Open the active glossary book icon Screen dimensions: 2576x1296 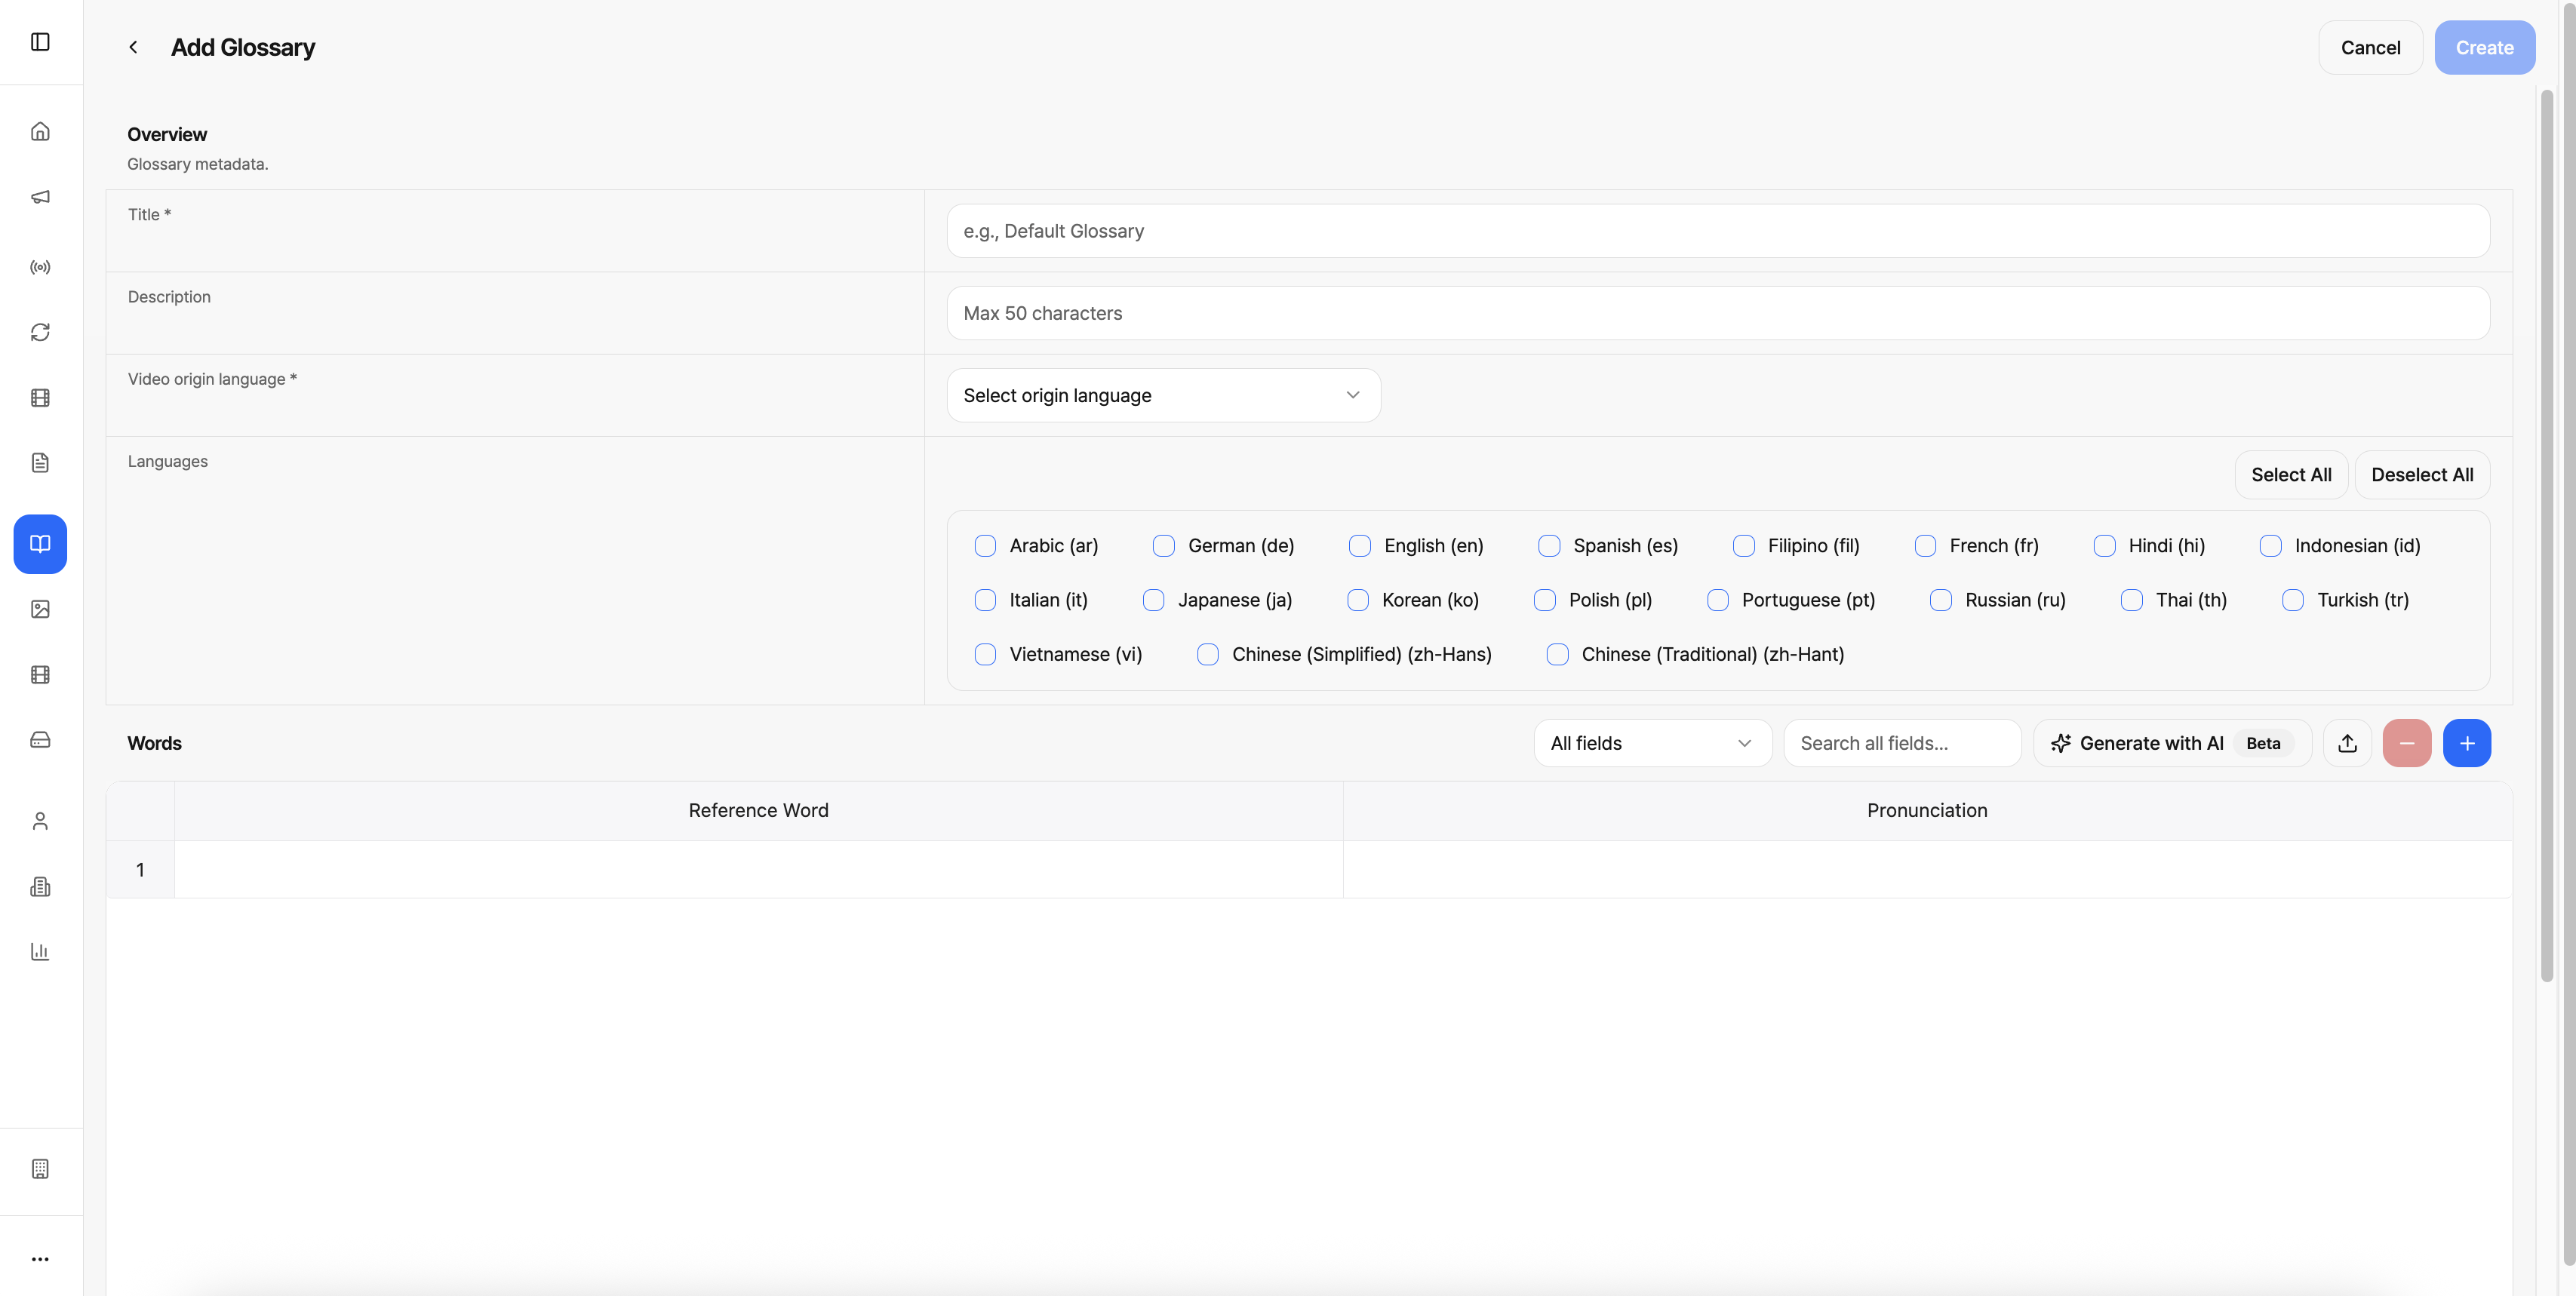40,544
